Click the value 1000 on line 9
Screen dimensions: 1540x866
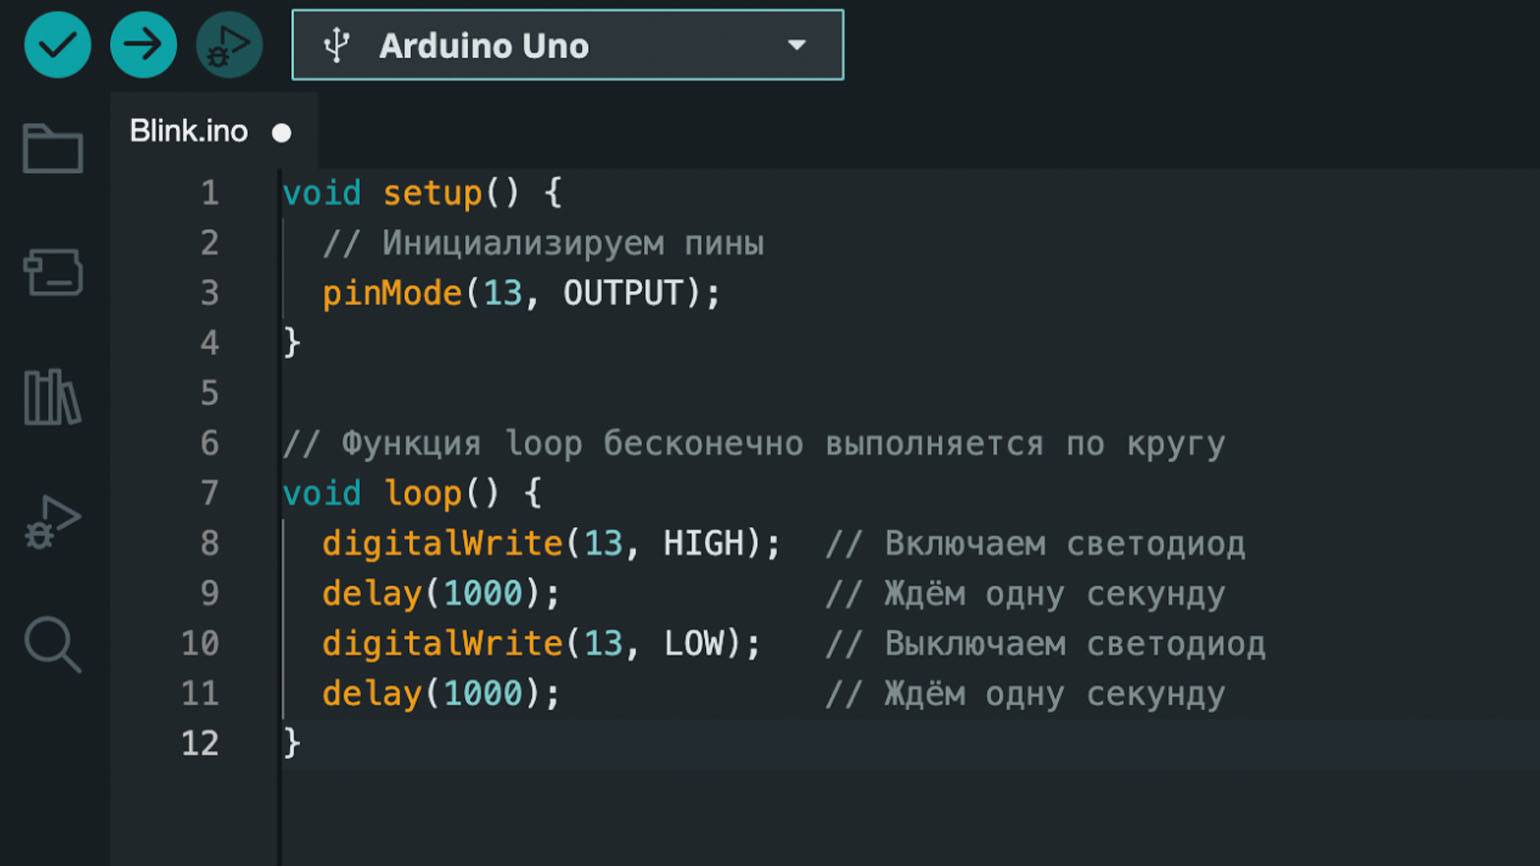point(483,593)
